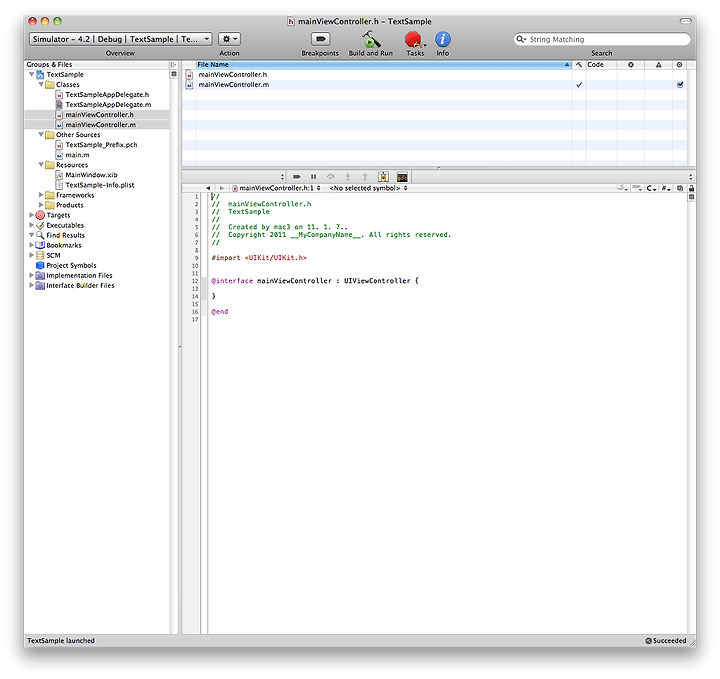Expand Implementation Files smart group
720x679 pixels.
pos(32,275)
